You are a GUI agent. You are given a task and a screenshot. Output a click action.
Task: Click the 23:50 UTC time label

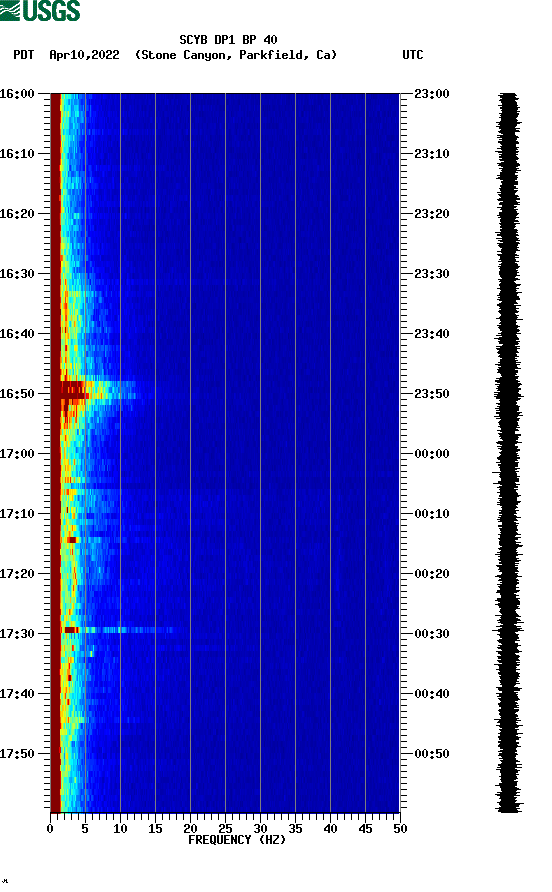coord(432,394)
